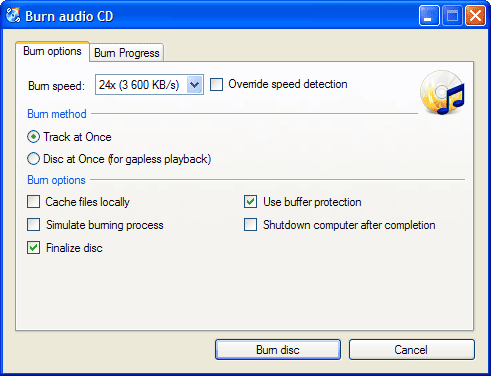Screen dimensions: 491x376
Task: Click the disabled maximize button
Action: click(452, 15)
